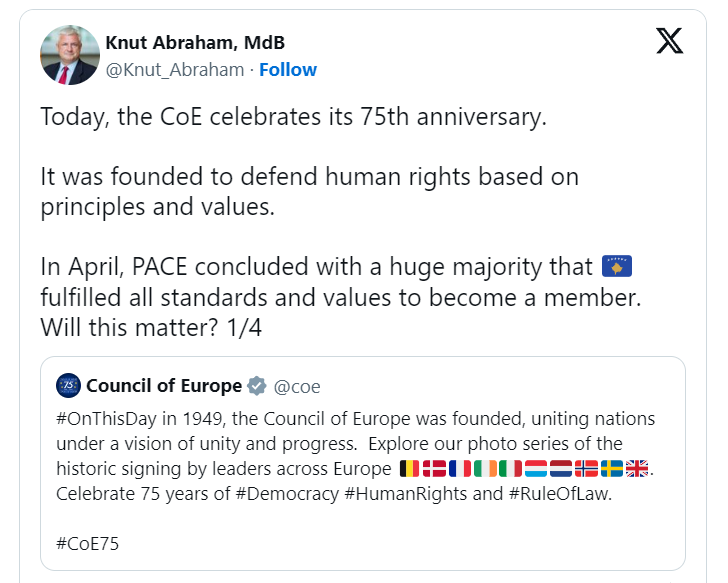Click the #CoE75 hashtag
Image resolution: width=728 pixels, height=583 pixels.
click(x=87, y=543)
